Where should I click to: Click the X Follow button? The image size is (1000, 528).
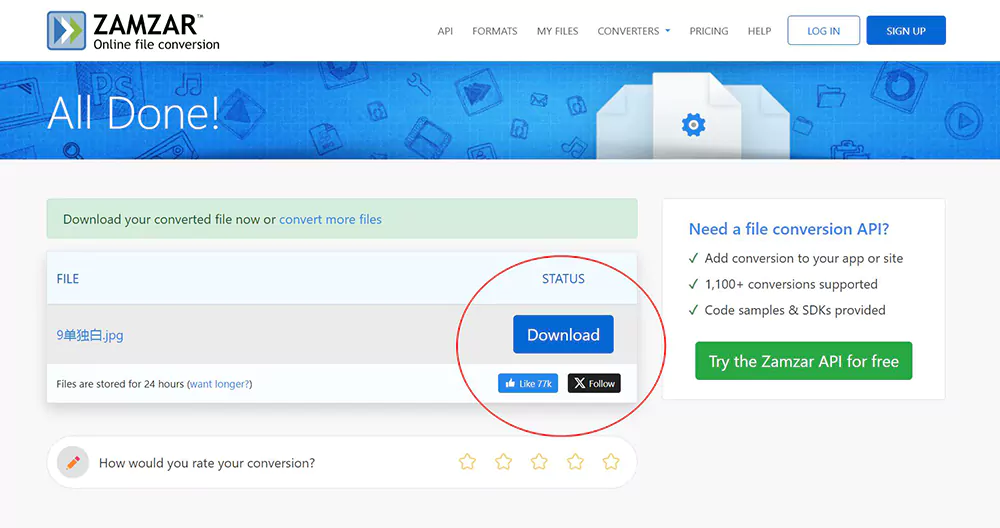594,383
